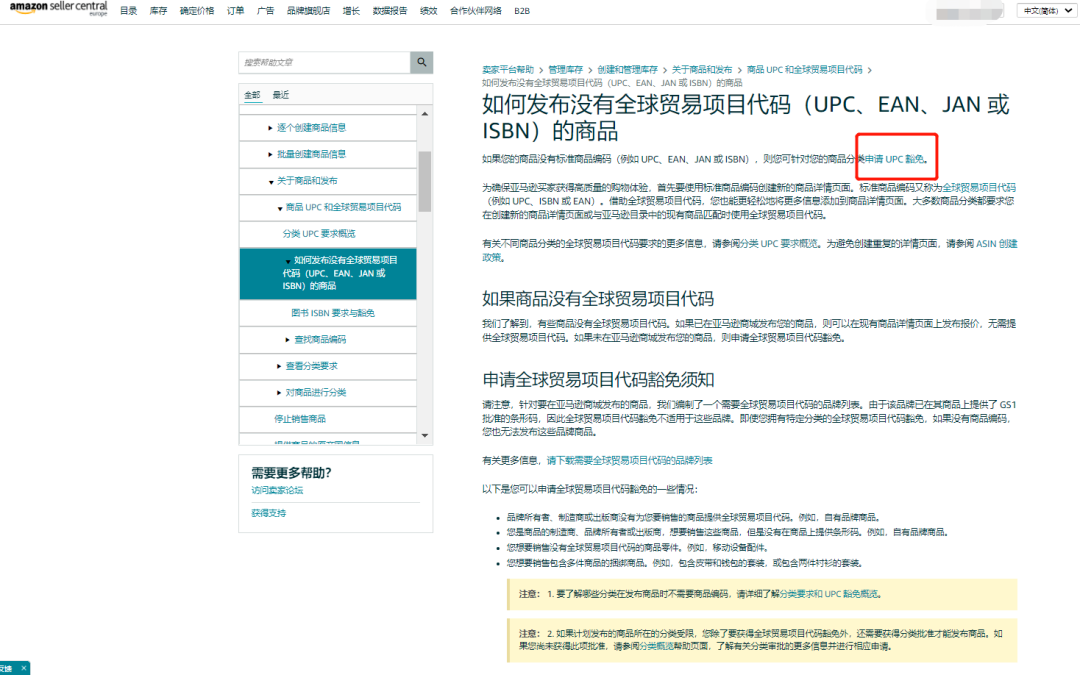
Task: Open the B2B menu
Action: click(522, 11)
